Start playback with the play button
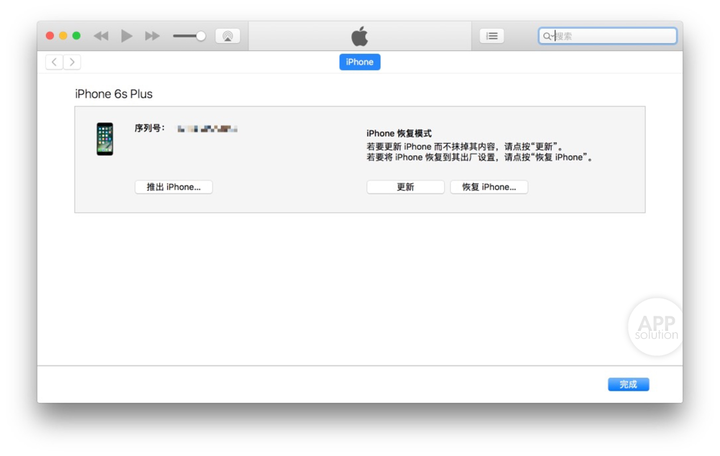 point(126,36)
